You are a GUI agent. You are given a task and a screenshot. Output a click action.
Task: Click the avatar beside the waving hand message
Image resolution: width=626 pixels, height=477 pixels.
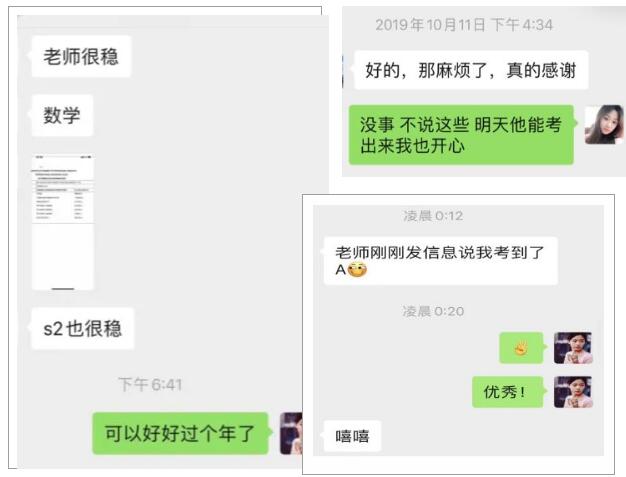tap(573, 348)
